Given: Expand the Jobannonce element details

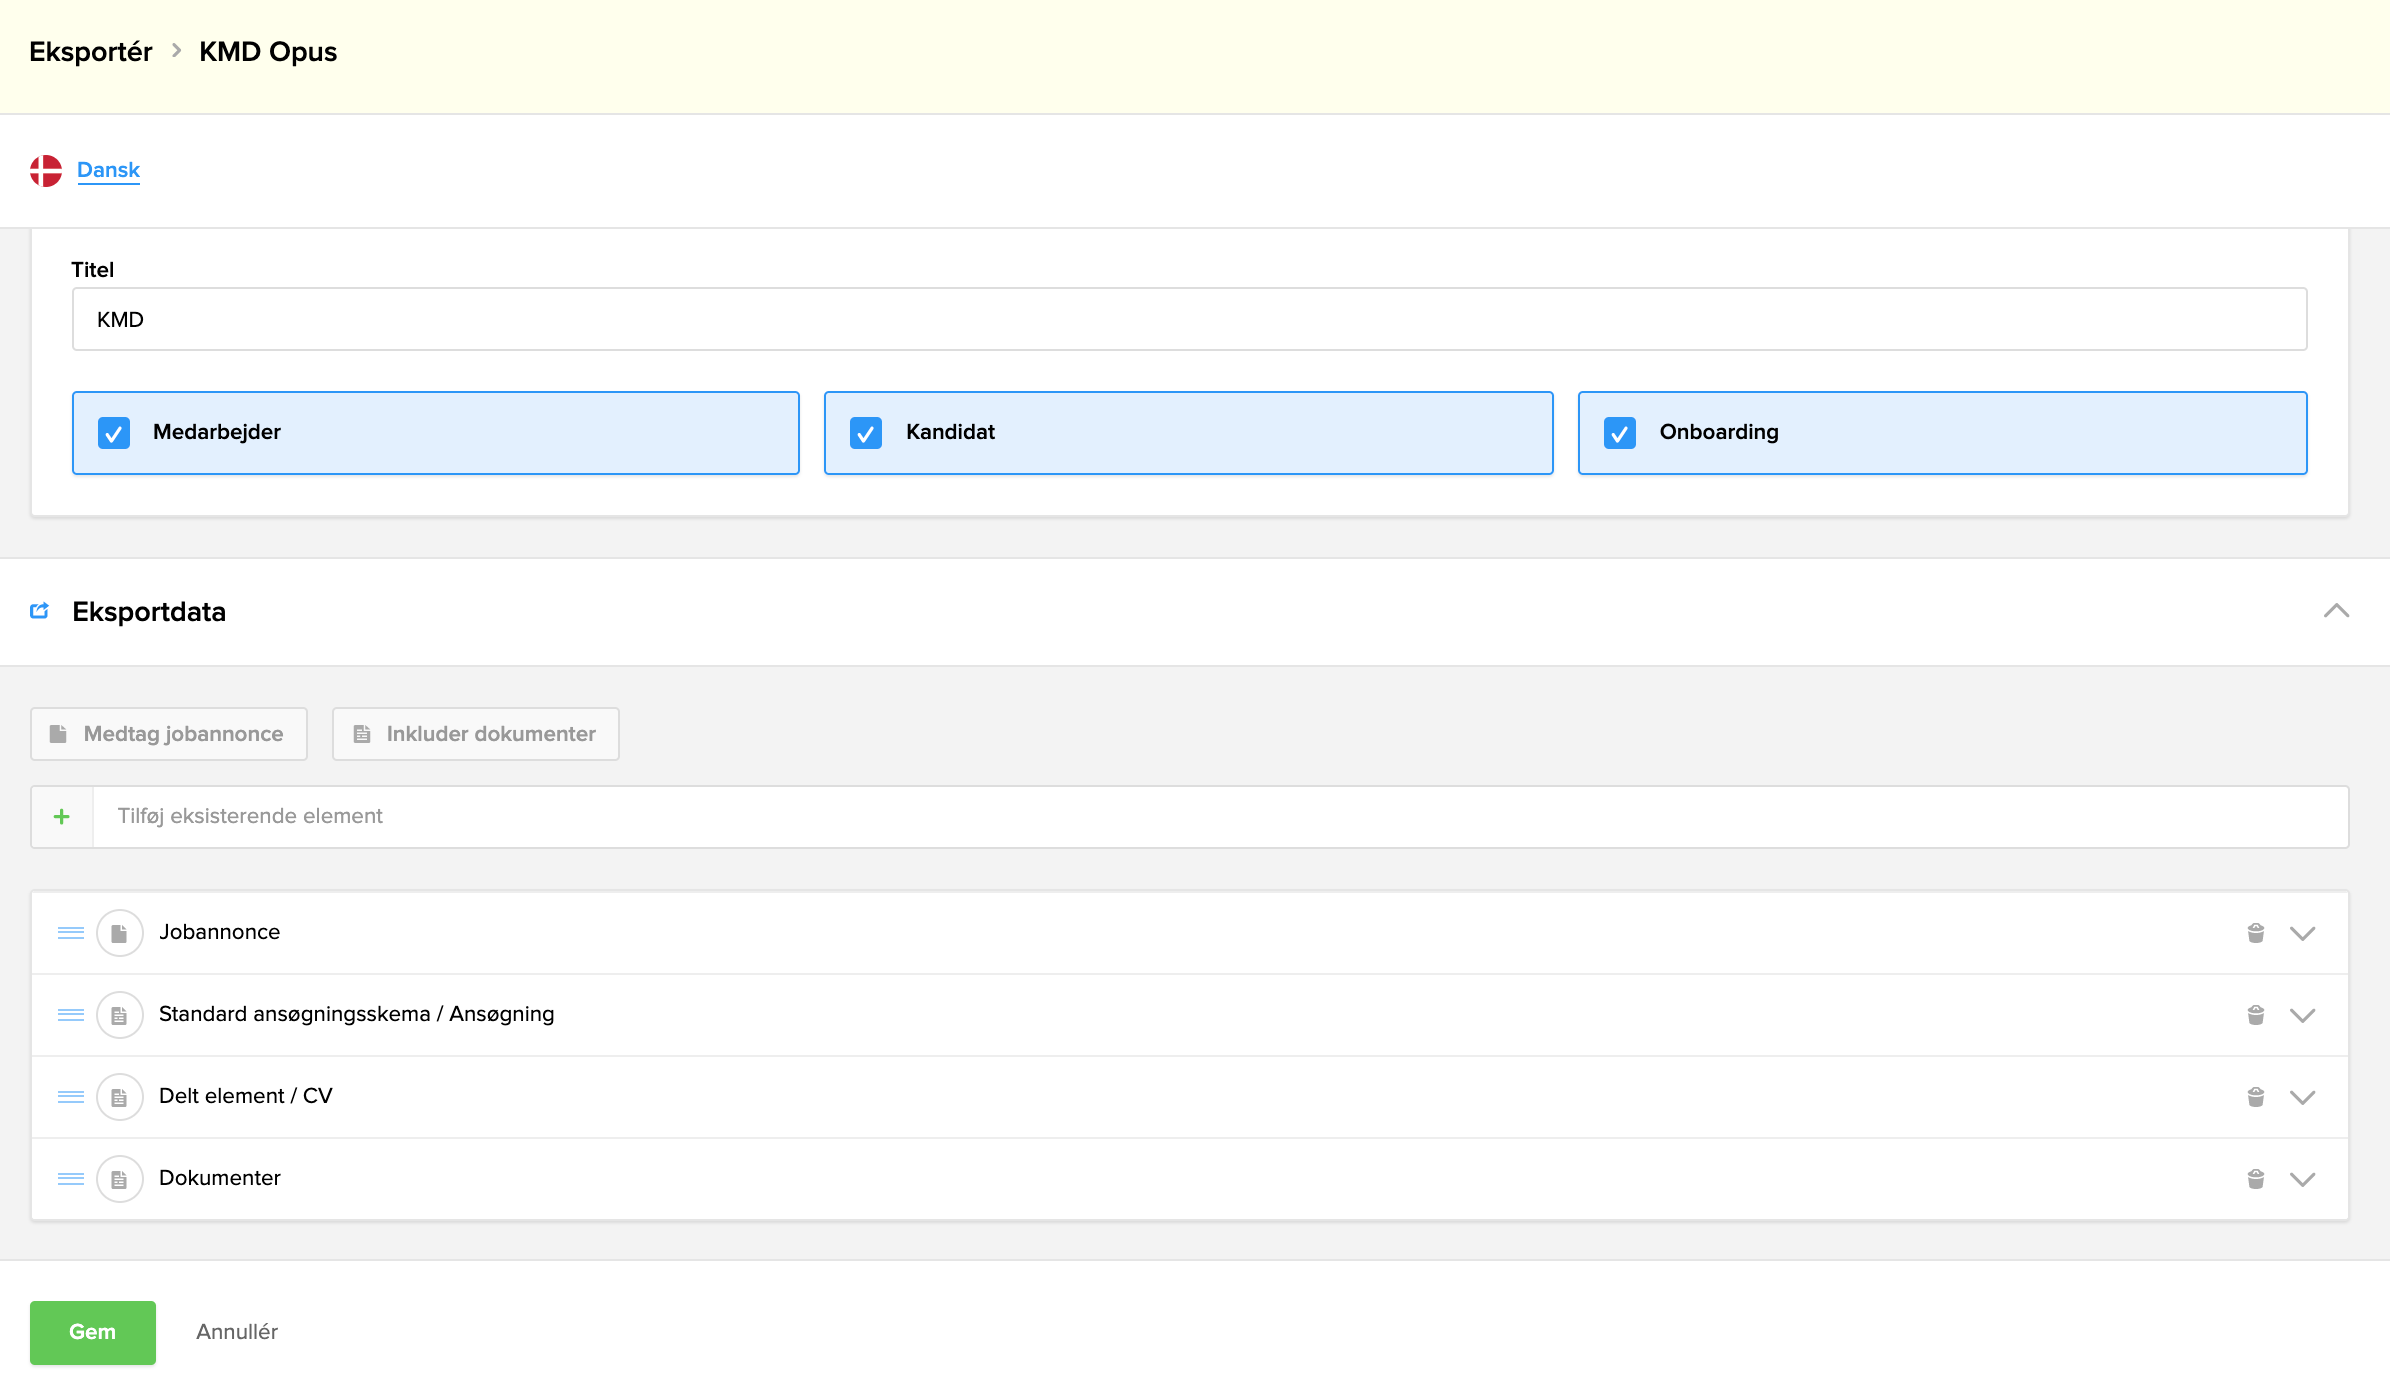Looking at the screenshot, I should coord(2303,932).
